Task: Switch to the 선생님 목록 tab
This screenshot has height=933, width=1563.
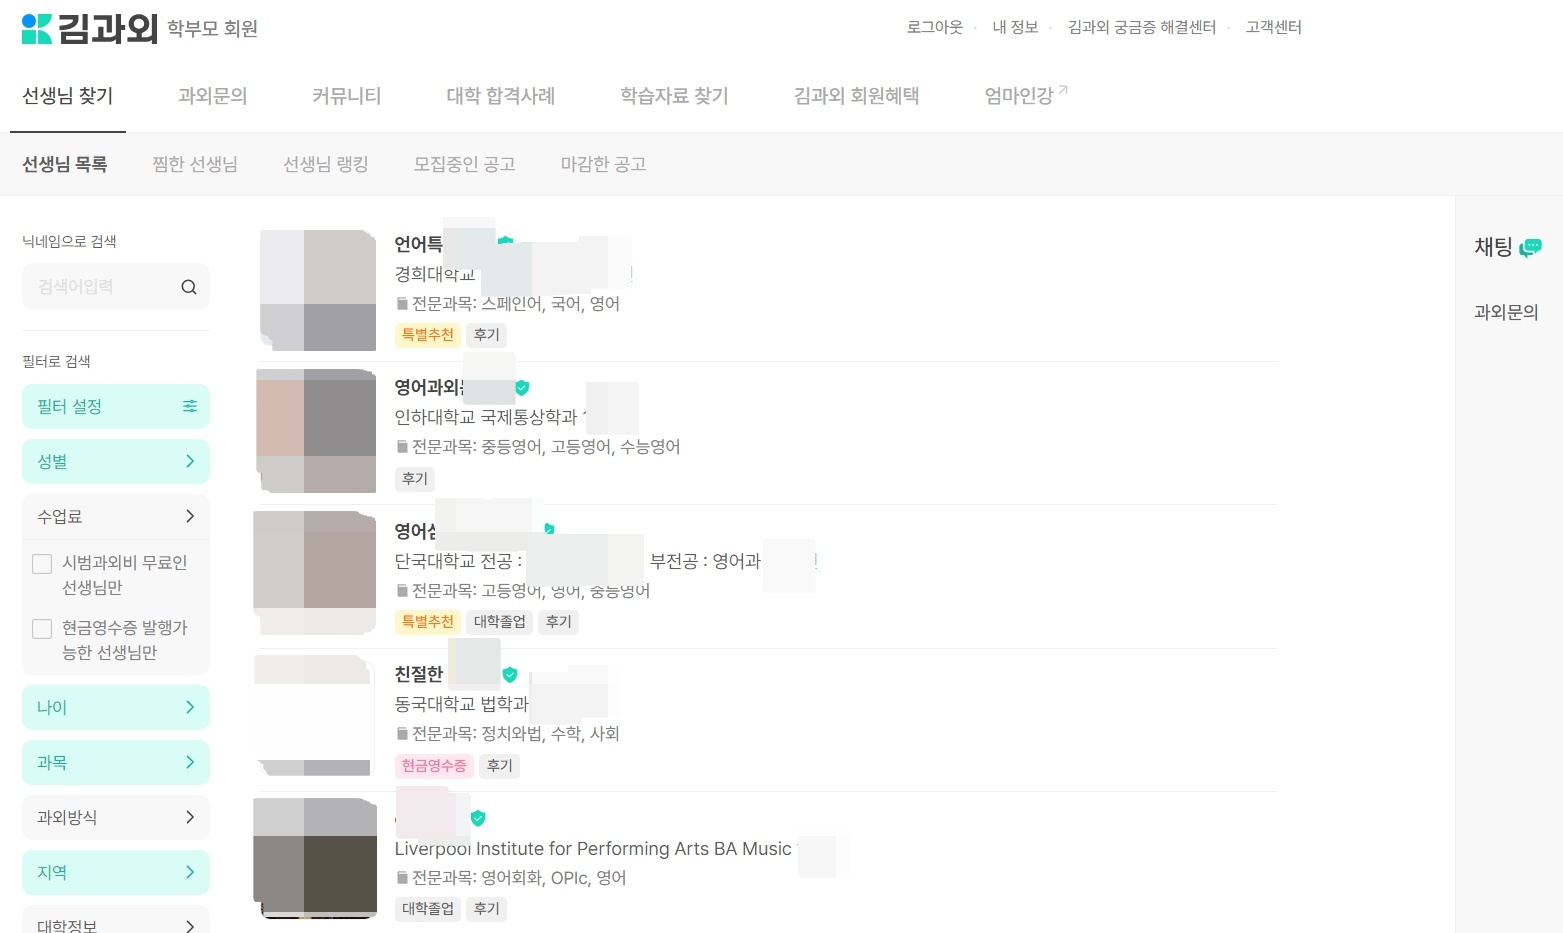Action: click(65, 164)
